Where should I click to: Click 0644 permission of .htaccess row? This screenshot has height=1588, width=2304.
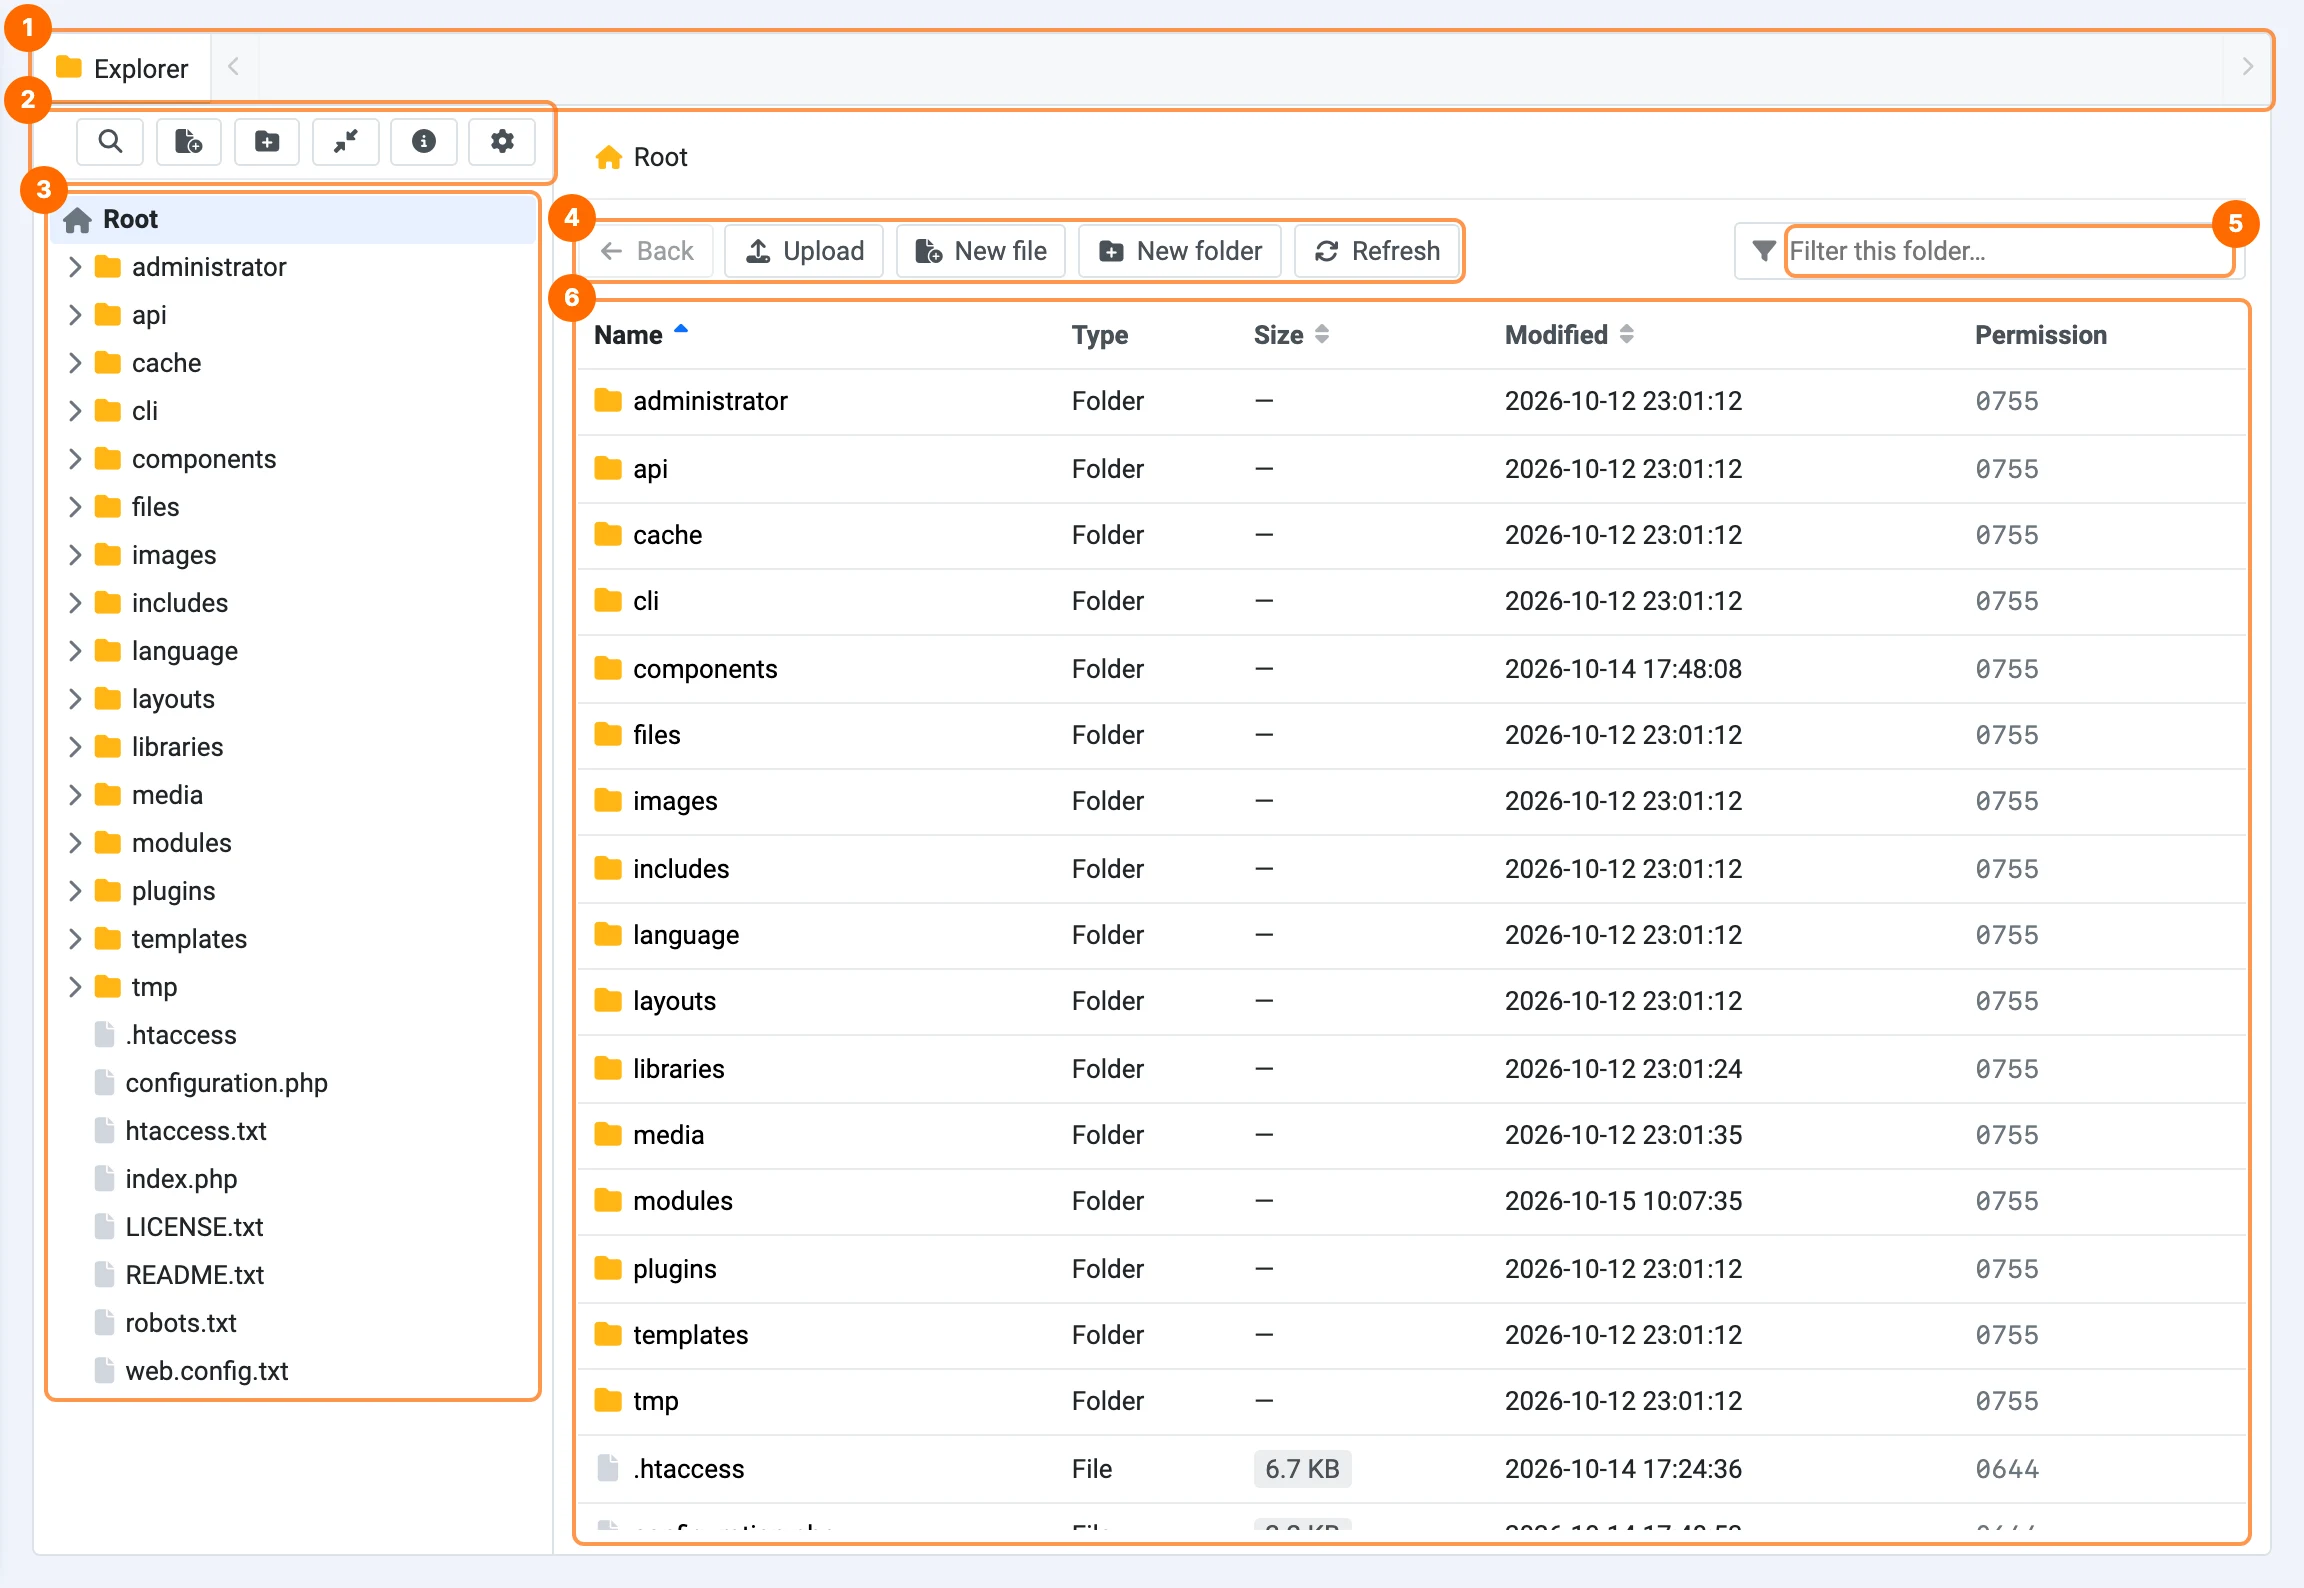pos(2006,1469)
